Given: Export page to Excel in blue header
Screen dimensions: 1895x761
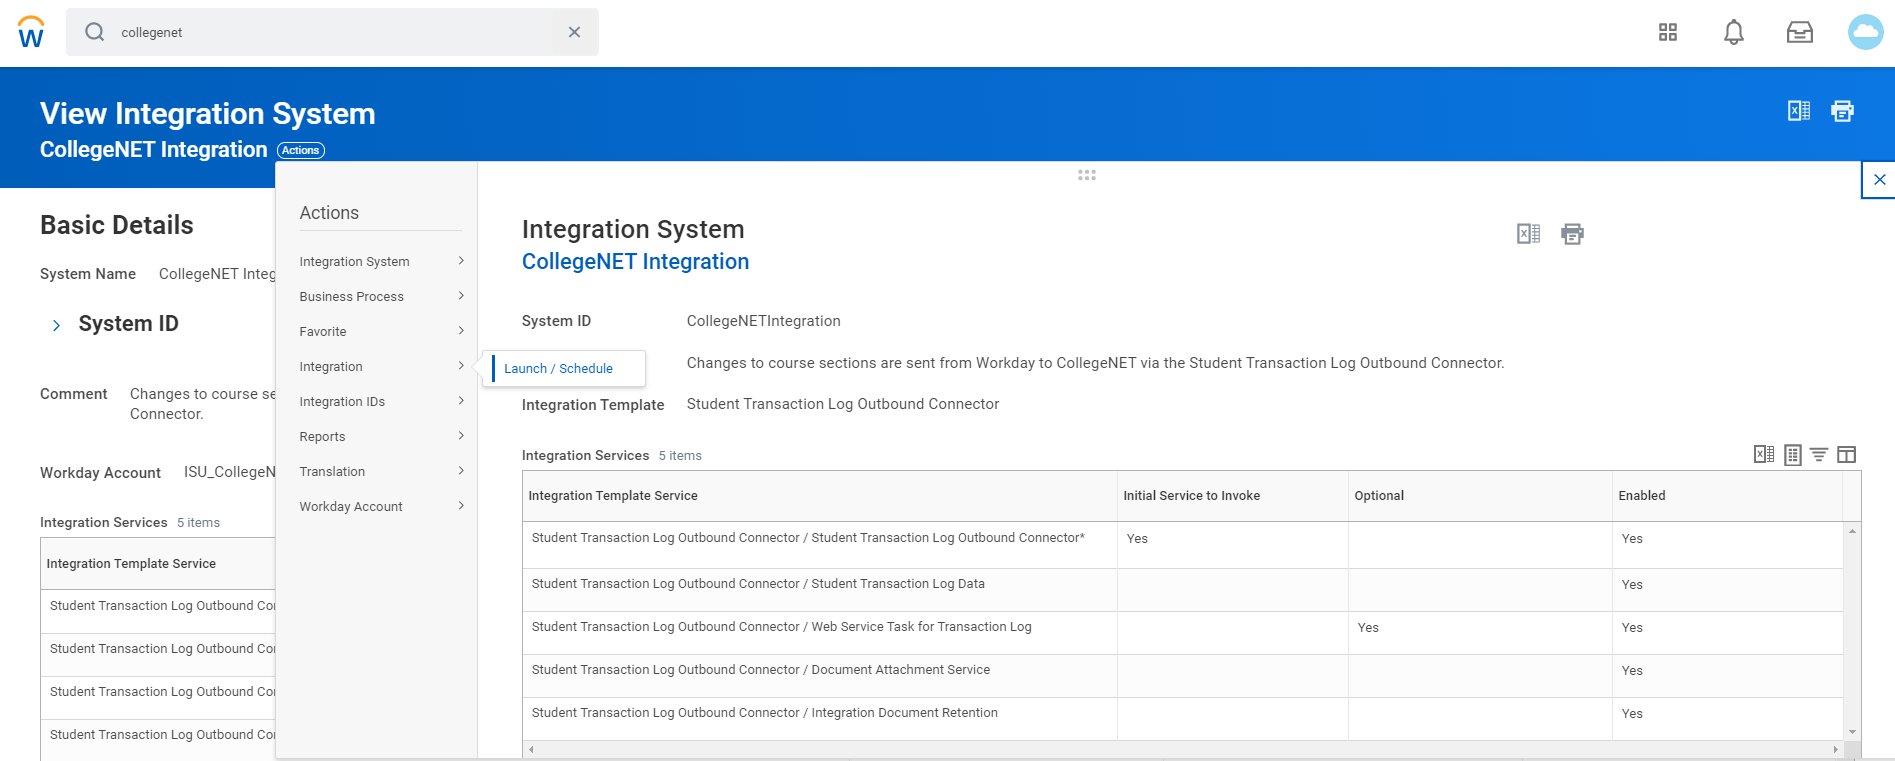Looking at the screenshot, I should (1799, 111).
